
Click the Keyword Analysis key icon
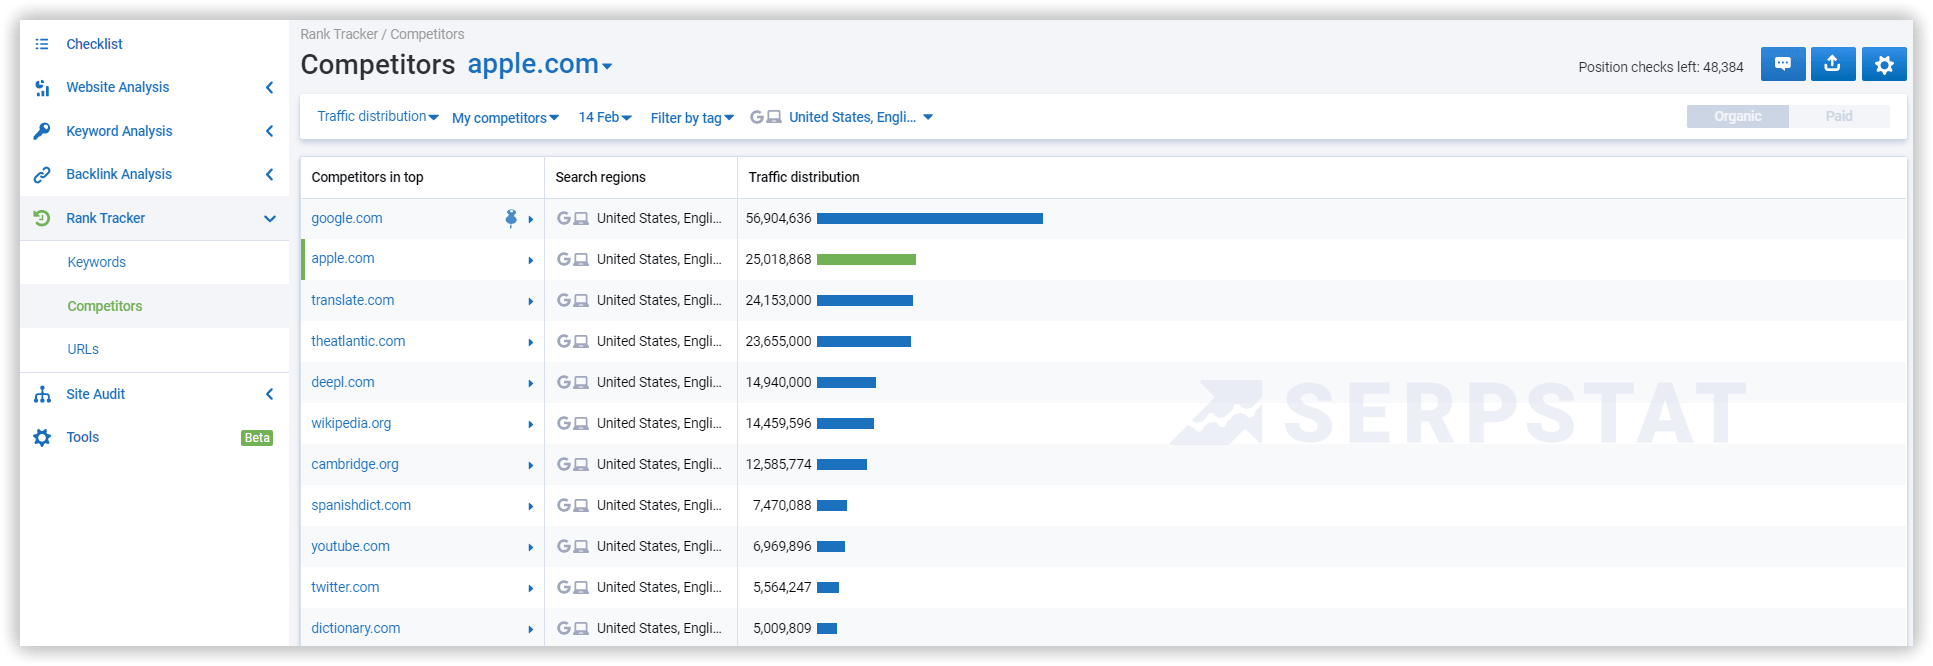point(42,131)
